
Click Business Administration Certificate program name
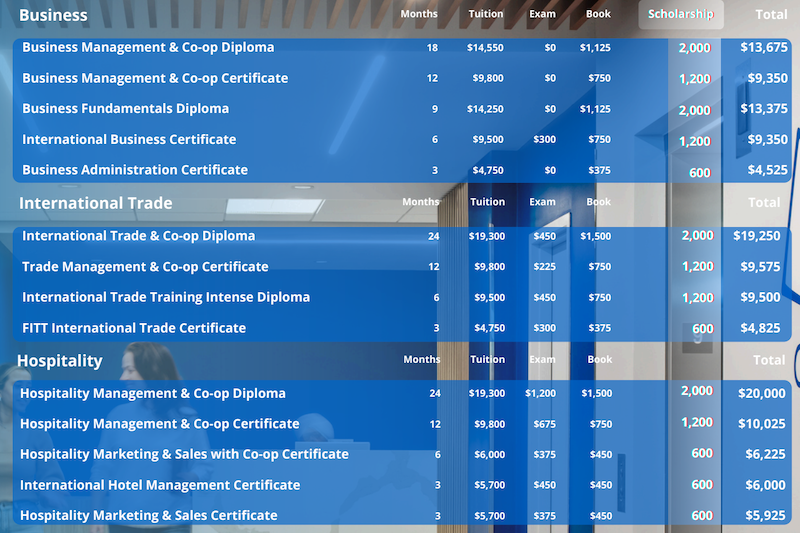click(135, 170)
